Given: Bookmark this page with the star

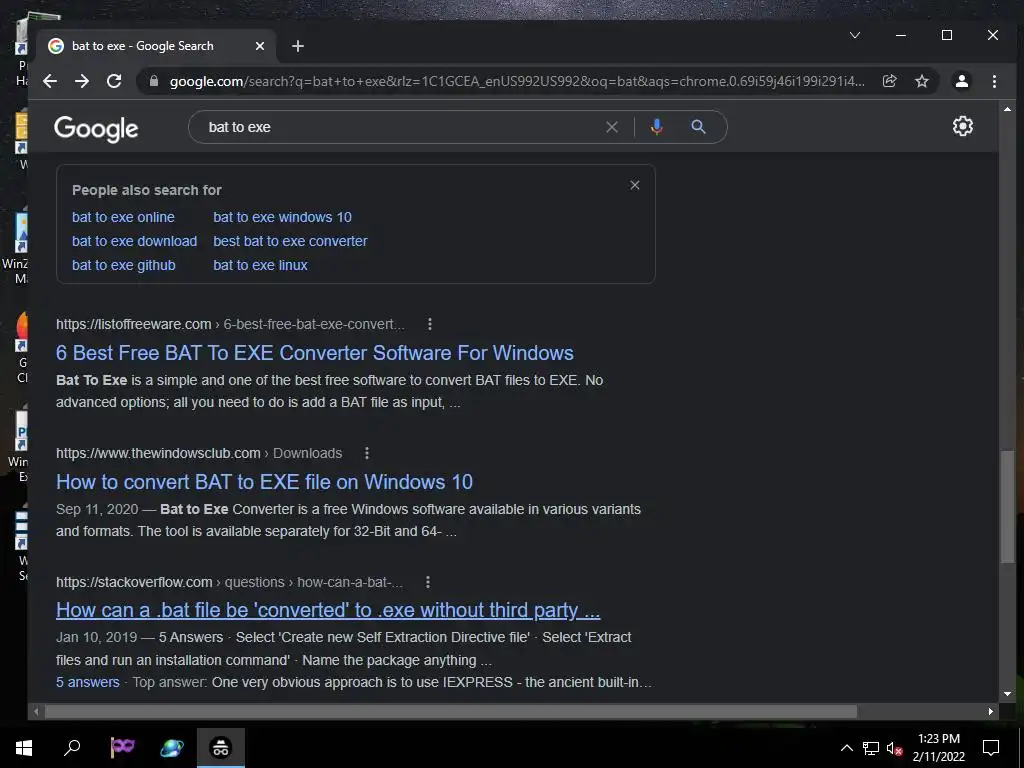Looking at the screenshot, I should 921,81.
